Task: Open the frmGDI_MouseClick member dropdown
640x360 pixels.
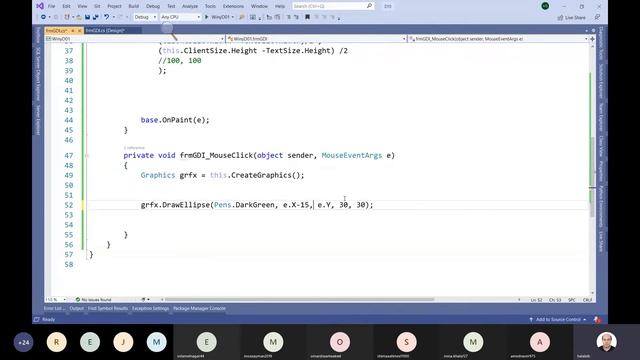Action: pos(498,39)
